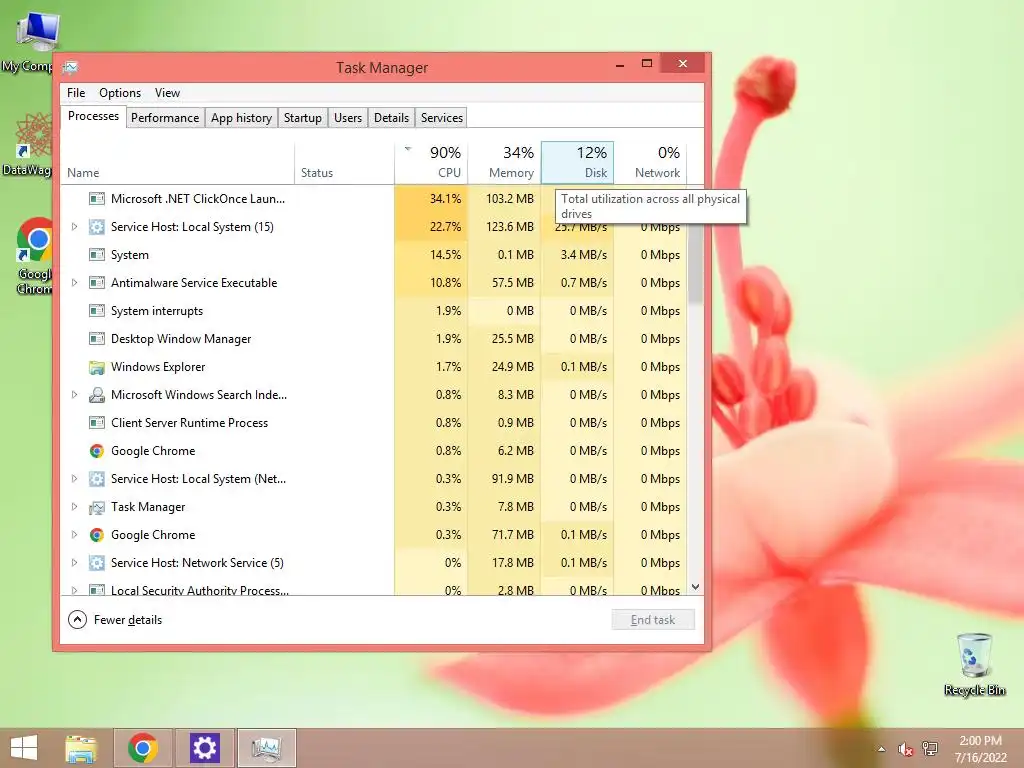Screen dimensions: 1024x768
Task: Select the System interrupts icon
Action: [x=97, y=311]
